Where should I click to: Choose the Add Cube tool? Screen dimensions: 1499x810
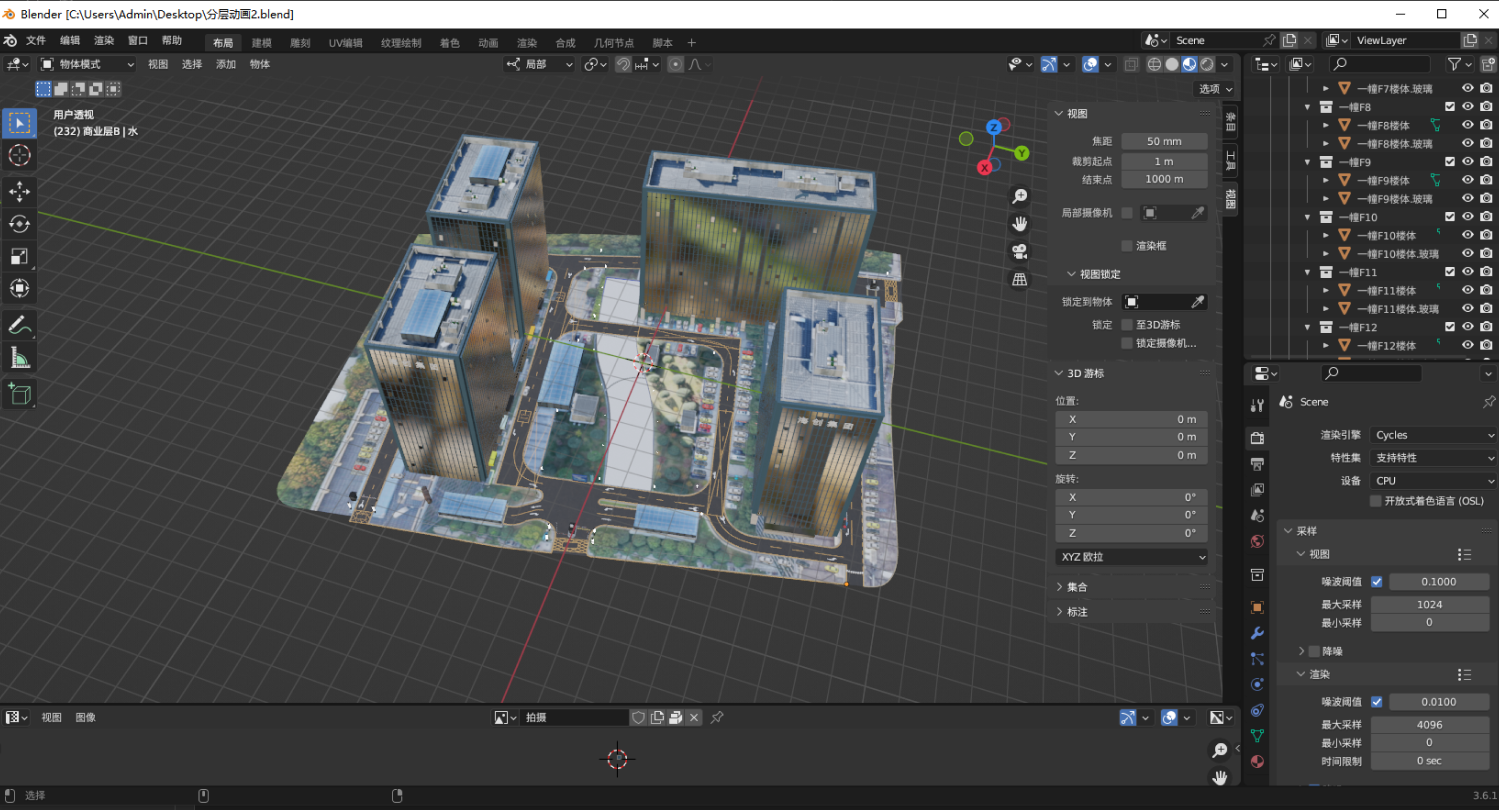19,393
